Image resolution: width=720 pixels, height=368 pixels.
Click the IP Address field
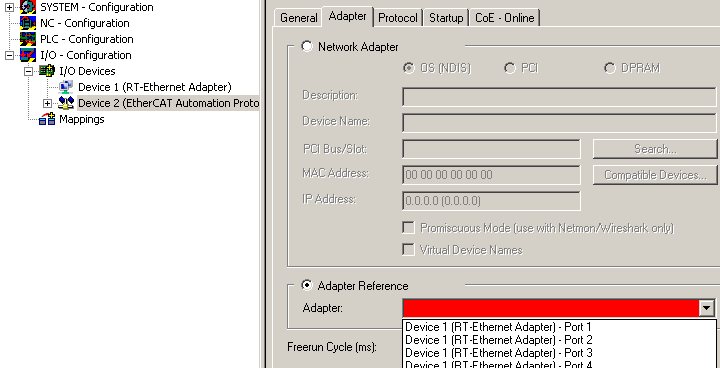click(x=491, y=201)
